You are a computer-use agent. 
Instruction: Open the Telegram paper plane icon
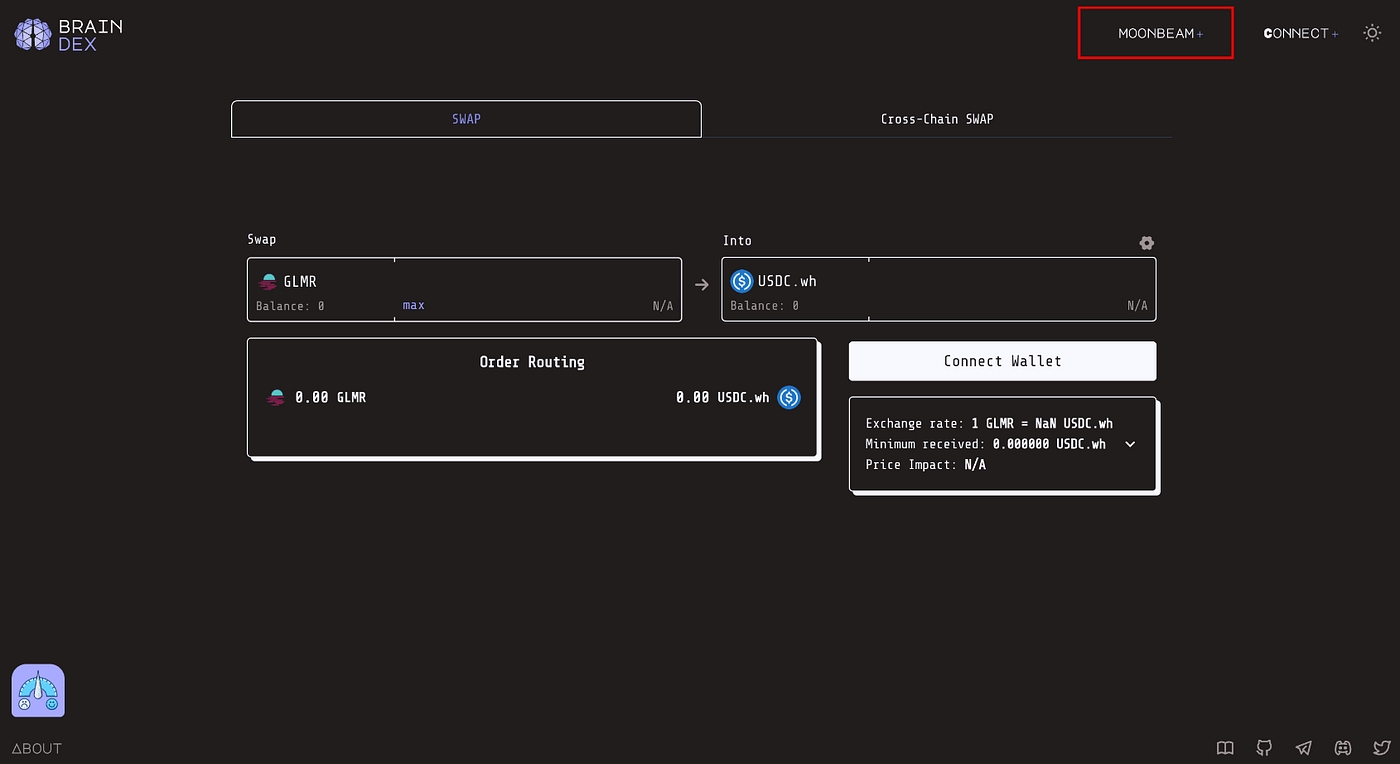1303,748
